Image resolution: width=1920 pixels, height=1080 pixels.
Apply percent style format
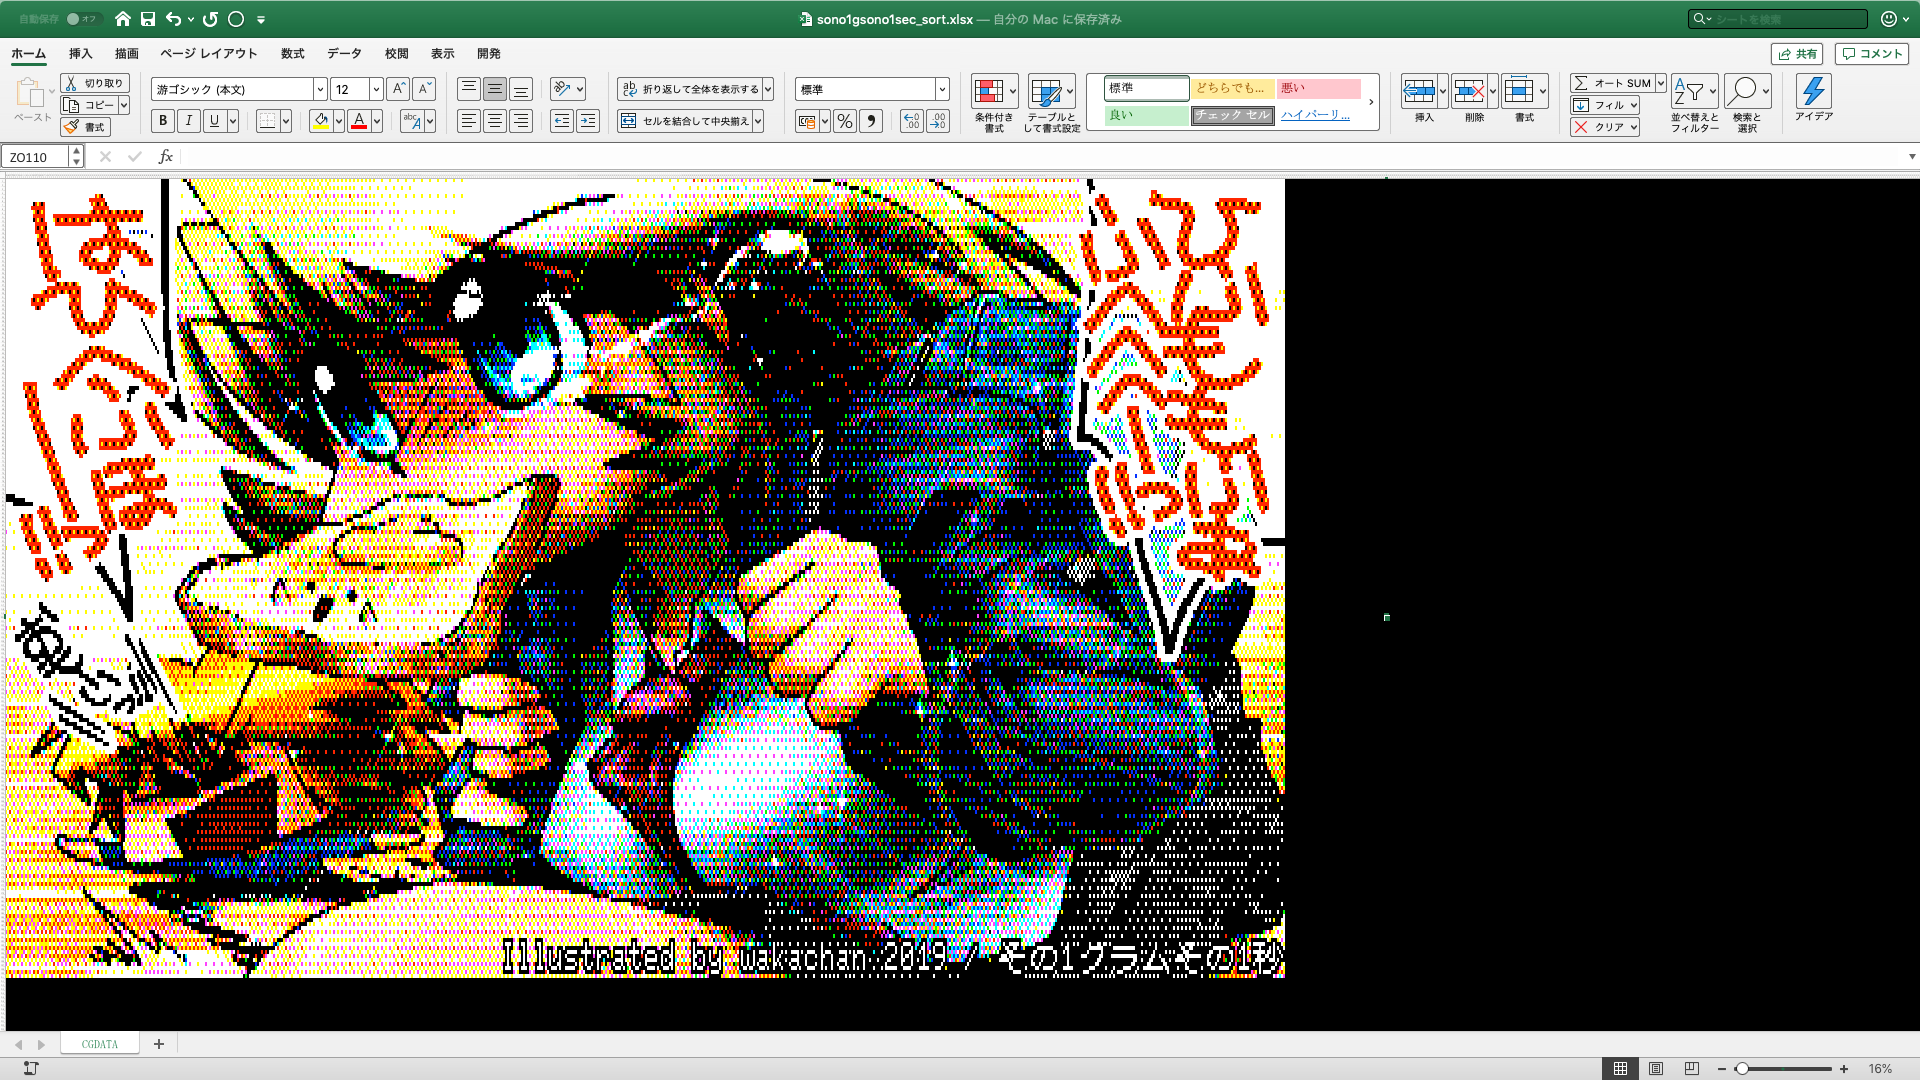(x=845, y=121)
